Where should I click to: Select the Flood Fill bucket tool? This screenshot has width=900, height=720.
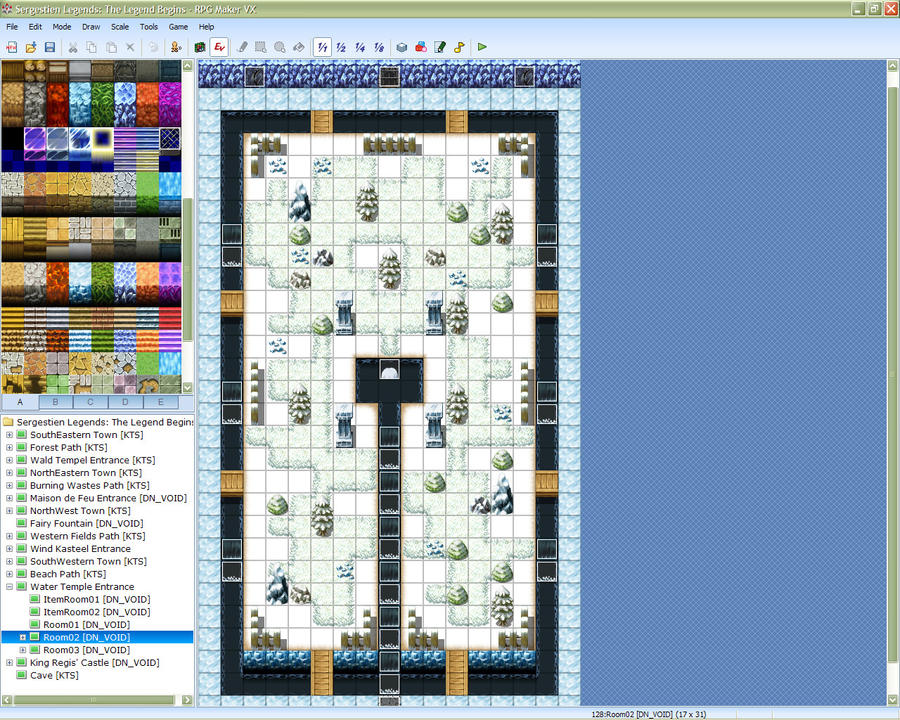pos(299,47)
